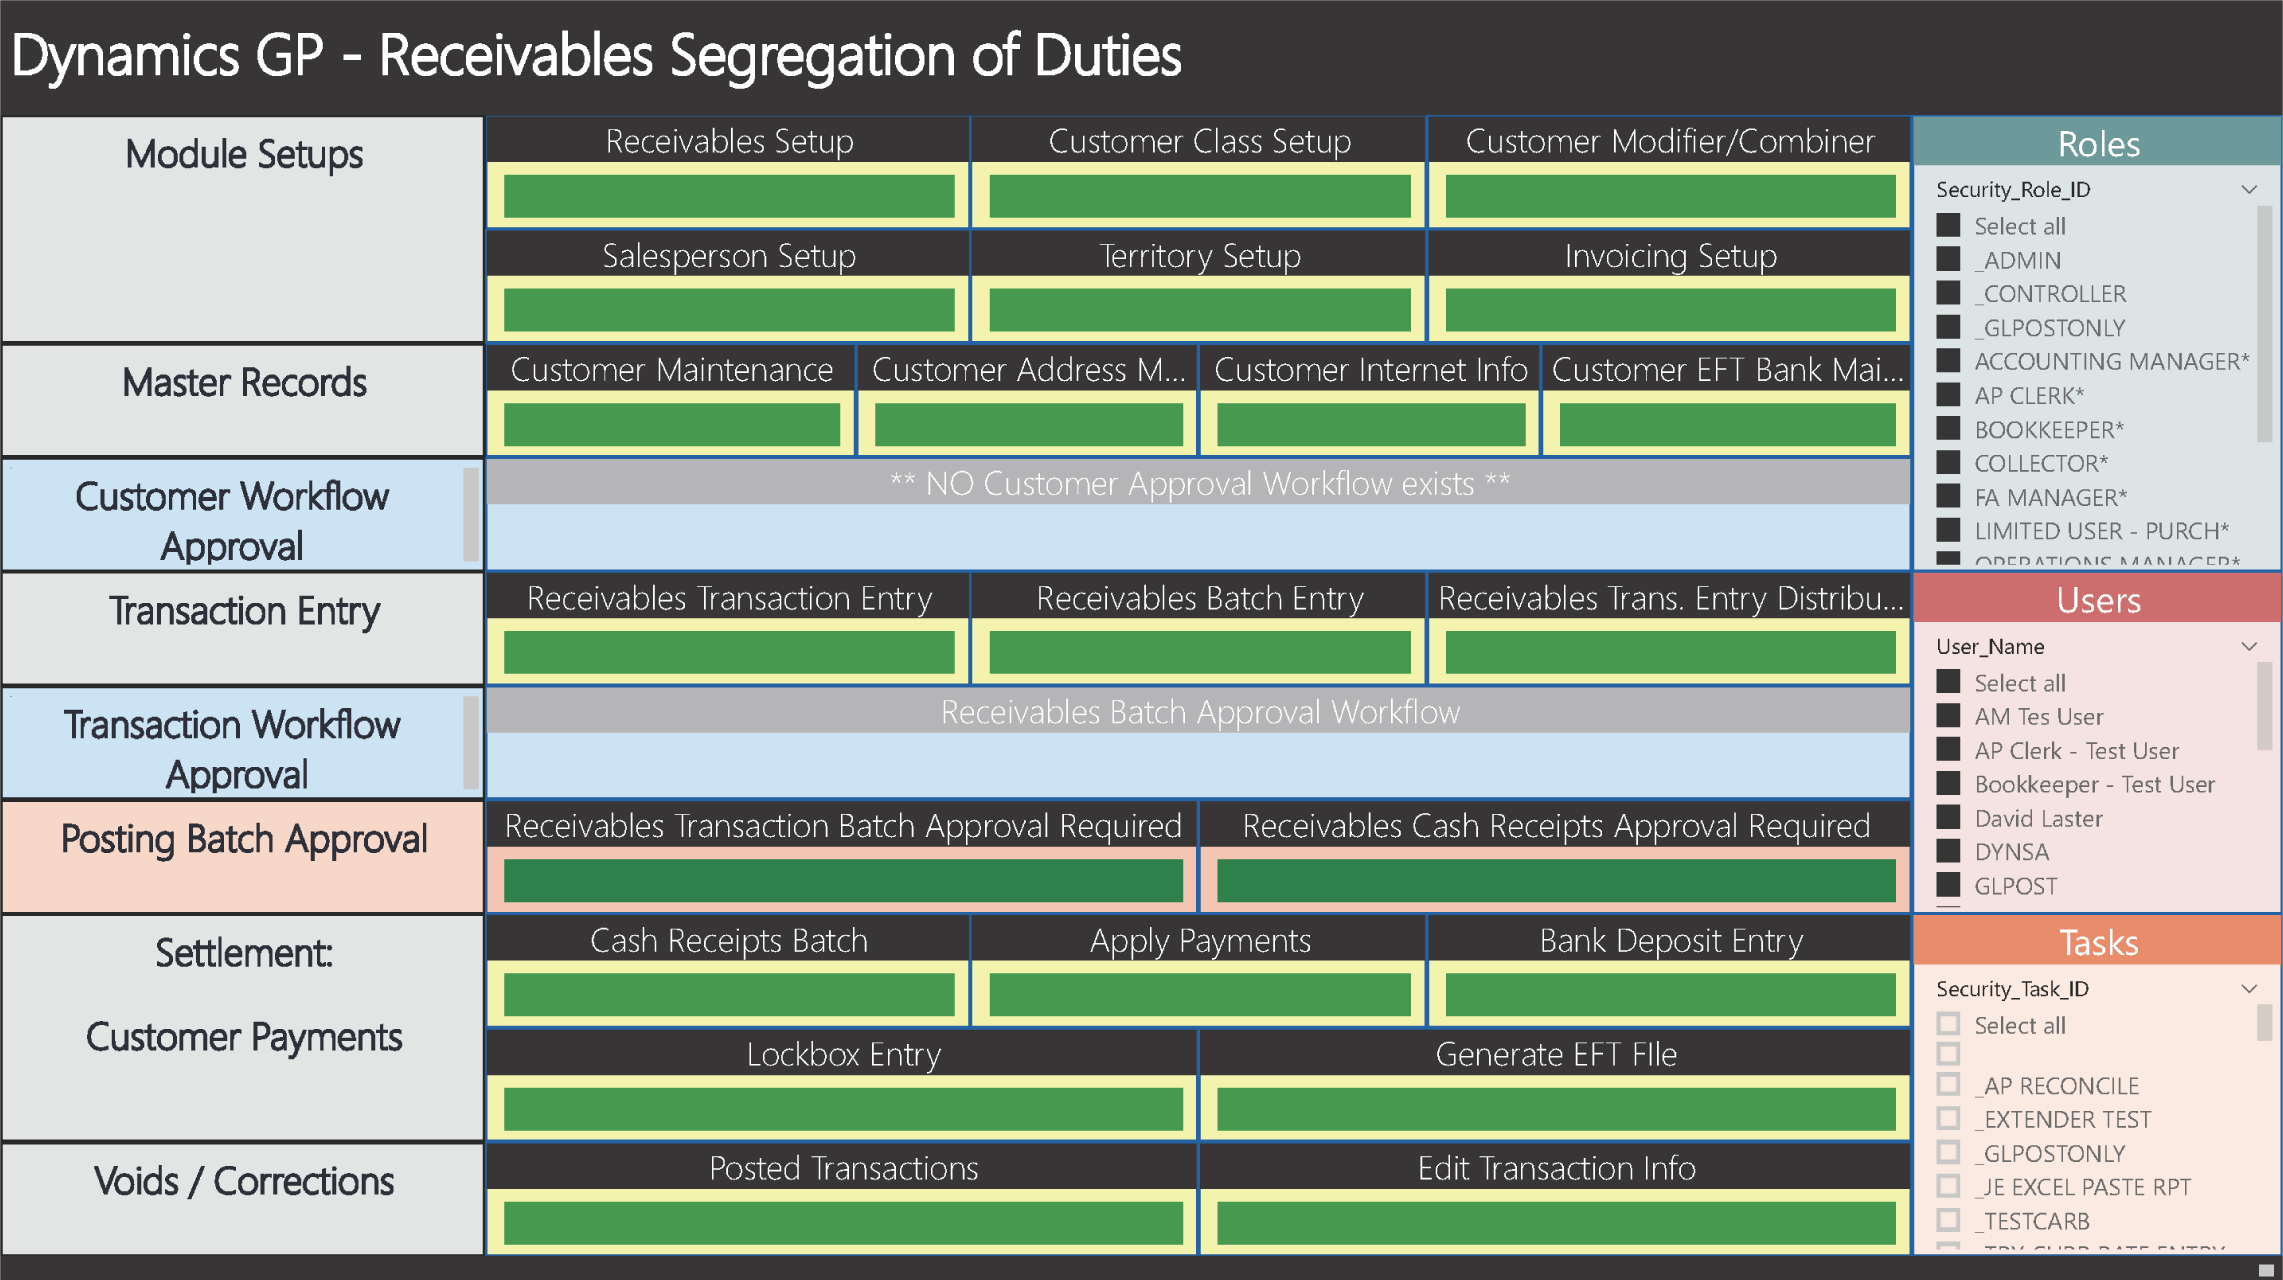Image resolution: width=2283 pixels, height=1280 pixels.
Task: Click the Lockbox Entry green bar
Action: 843,1109
